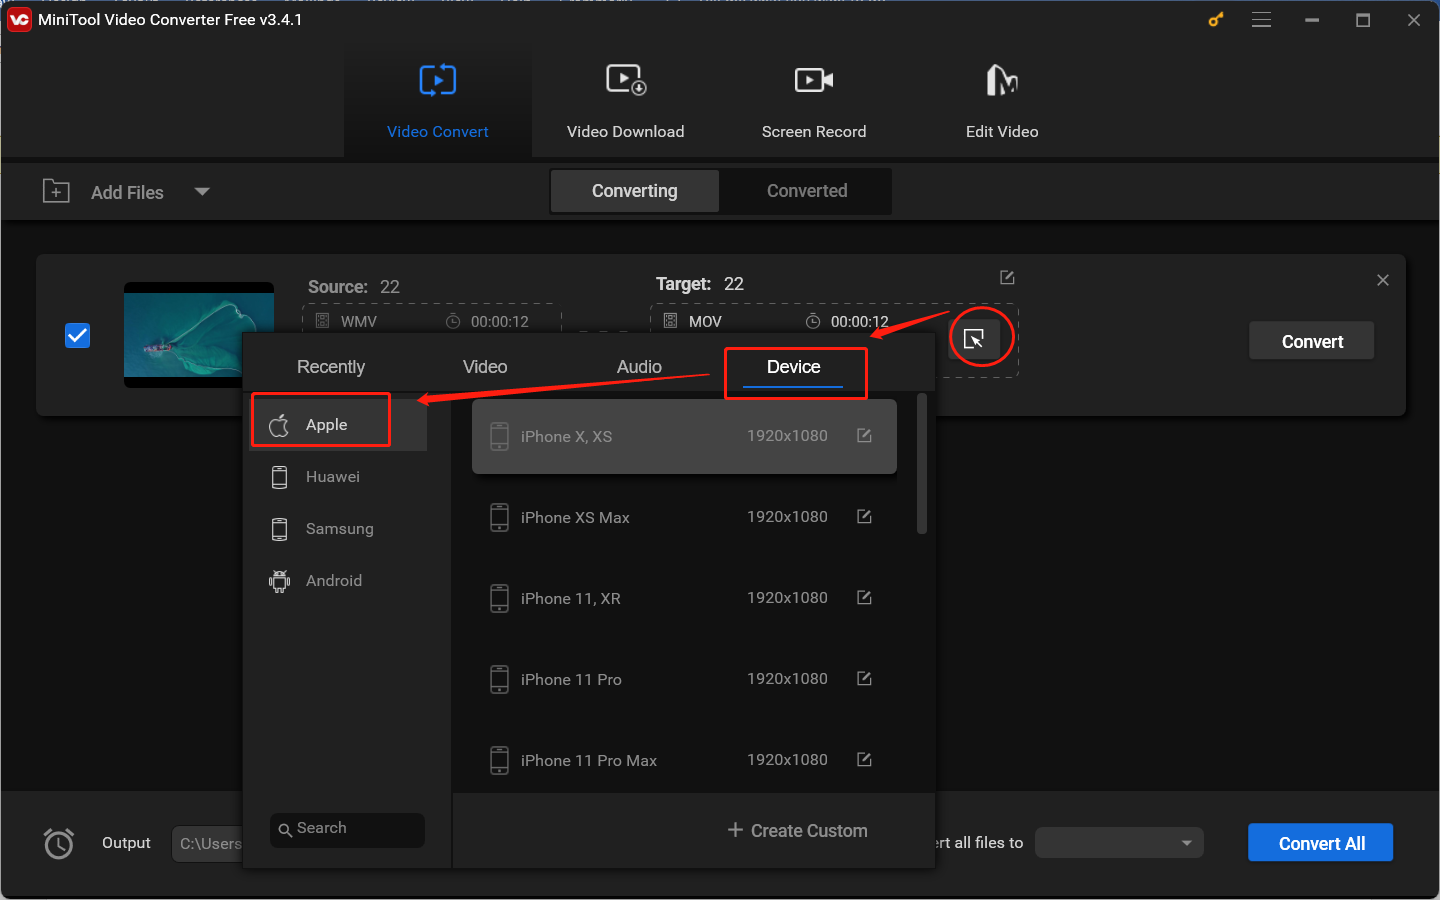Open the Edit Video module
Viewport: 1440px width, 900px height.
[x=1002, y=101]
